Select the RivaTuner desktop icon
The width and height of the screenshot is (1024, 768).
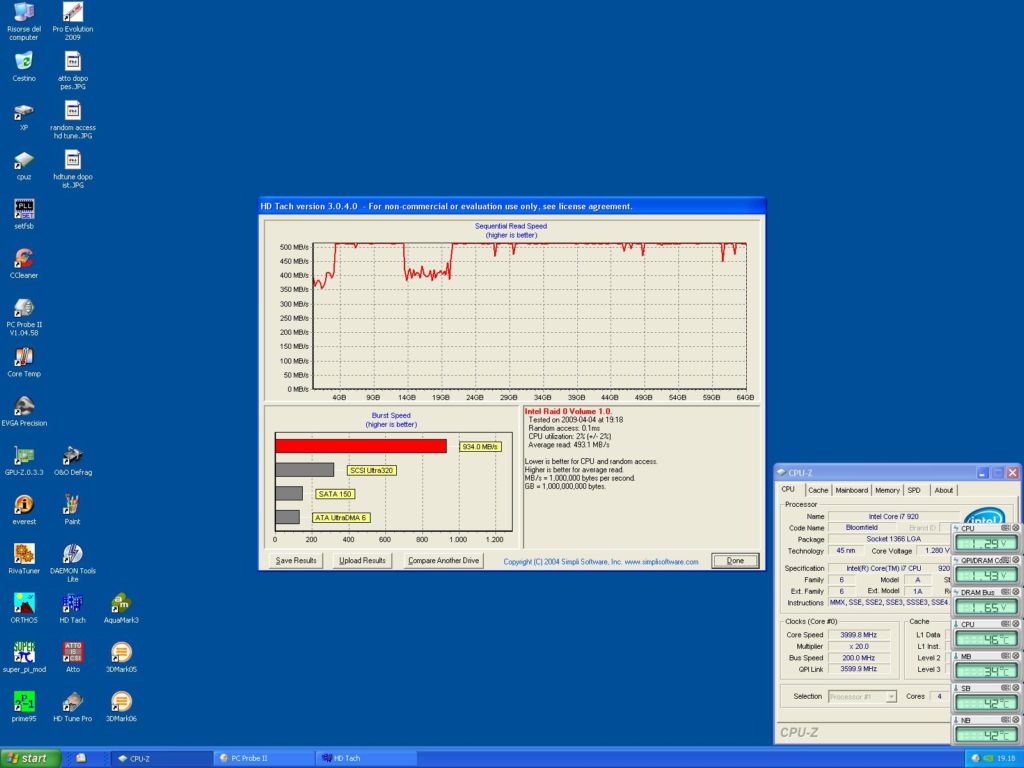(24, 560)
